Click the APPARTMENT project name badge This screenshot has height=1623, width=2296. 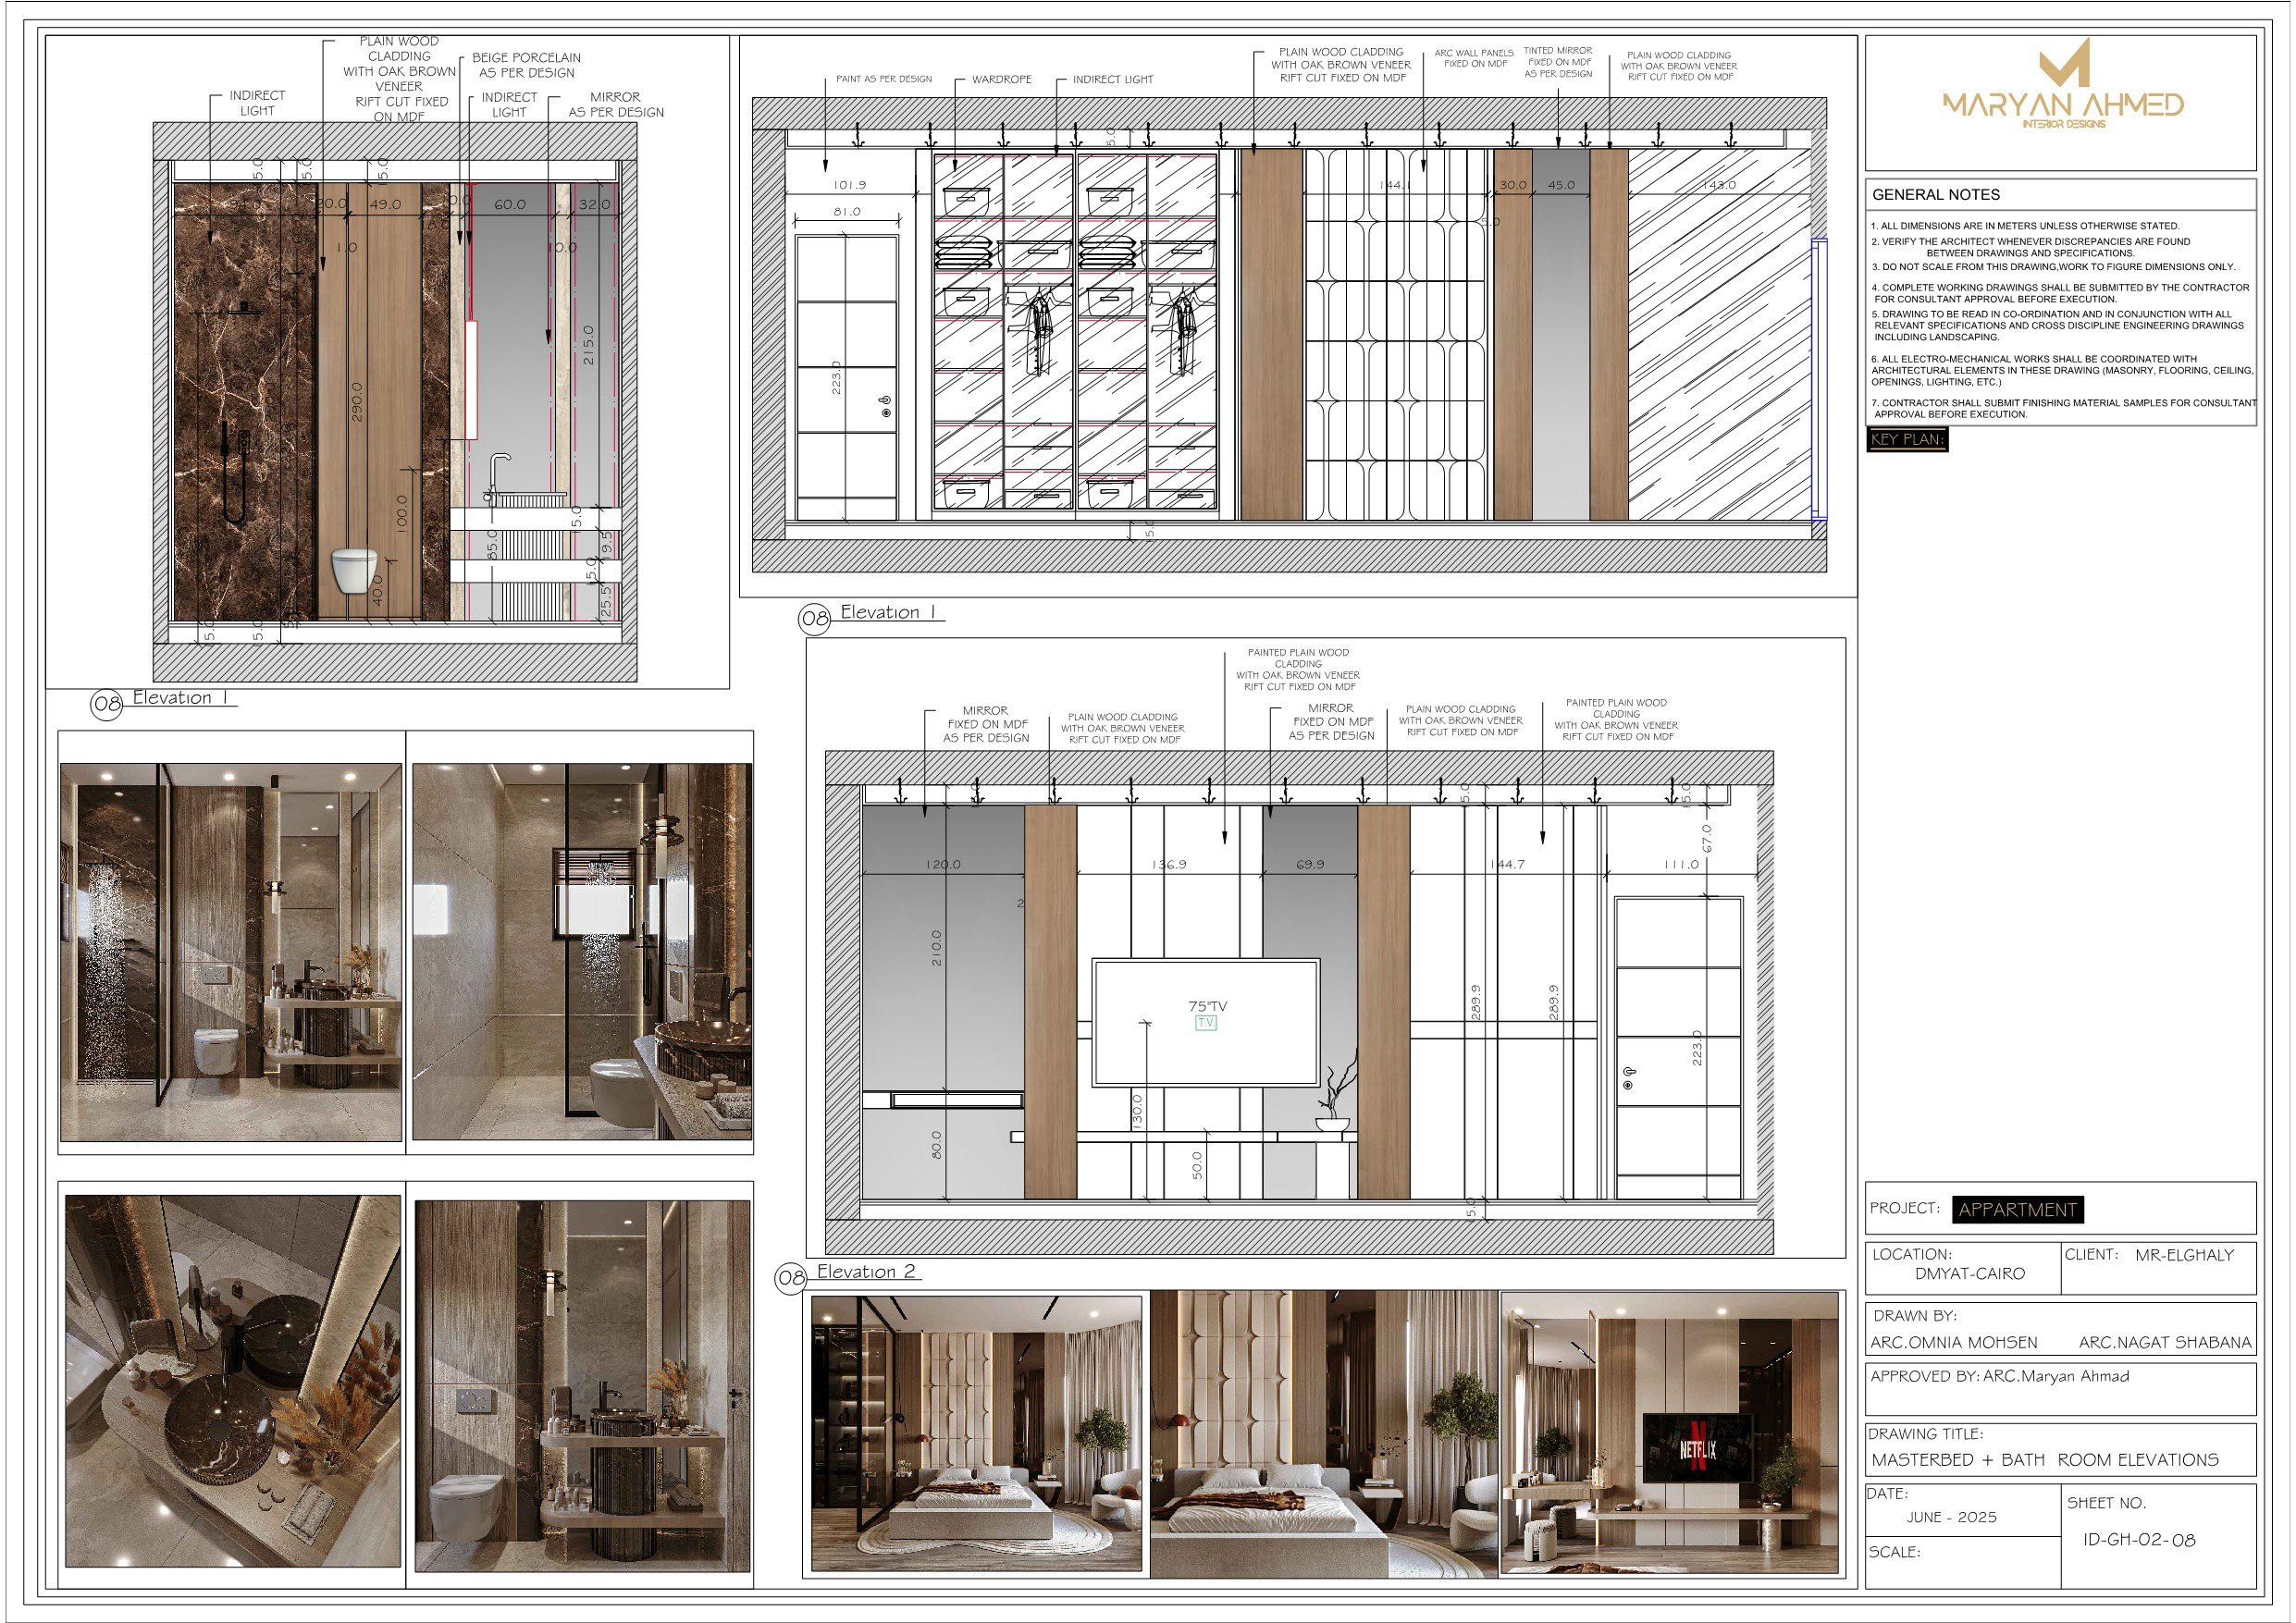tap(2017, 1209)
